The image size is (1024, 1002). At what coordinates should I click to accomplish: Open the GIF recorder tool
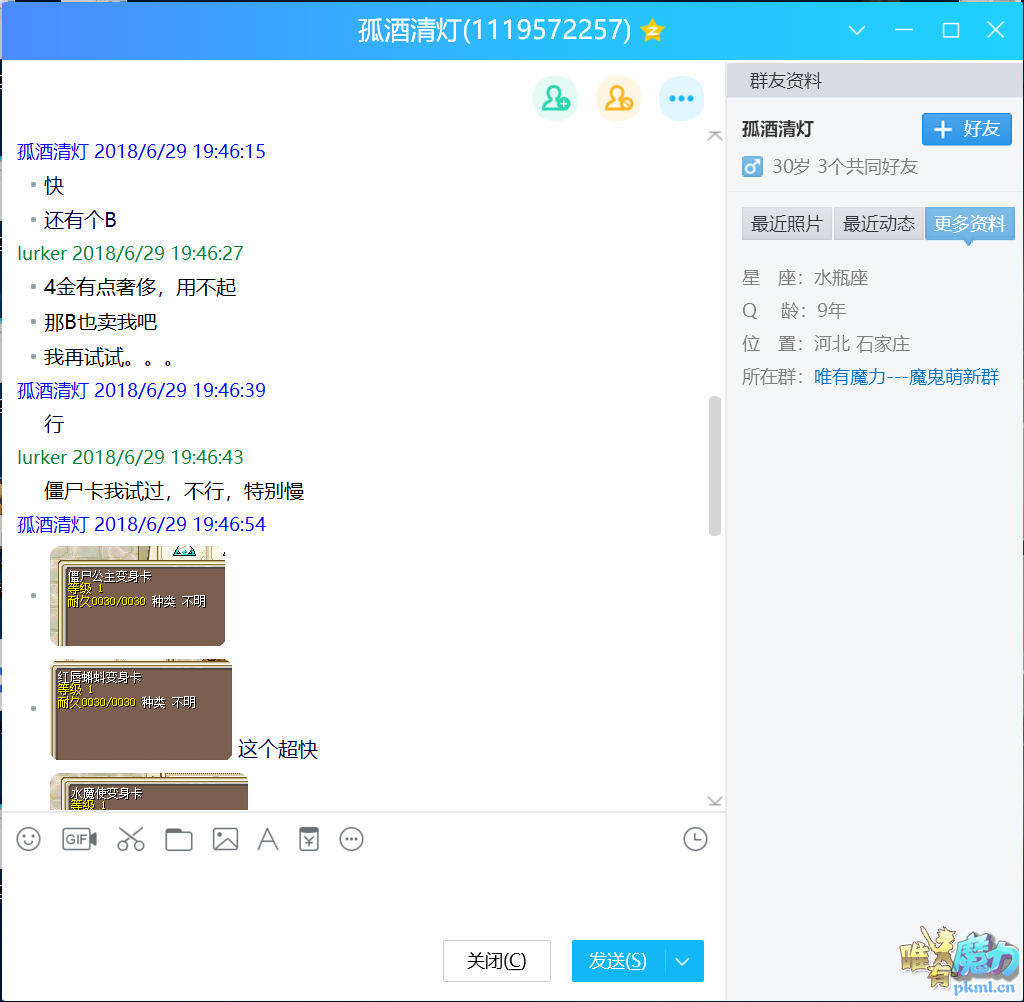pyautogui.click(x=79, y=839)
